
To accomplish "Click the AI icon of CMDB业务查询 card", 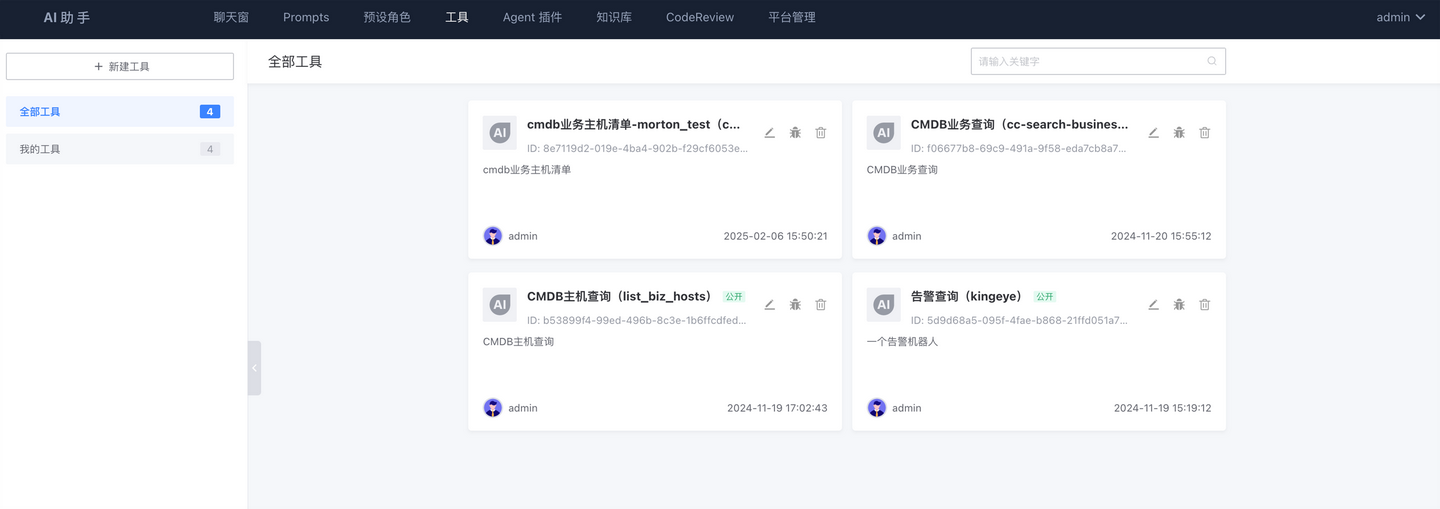I will [x=884, y=133].
